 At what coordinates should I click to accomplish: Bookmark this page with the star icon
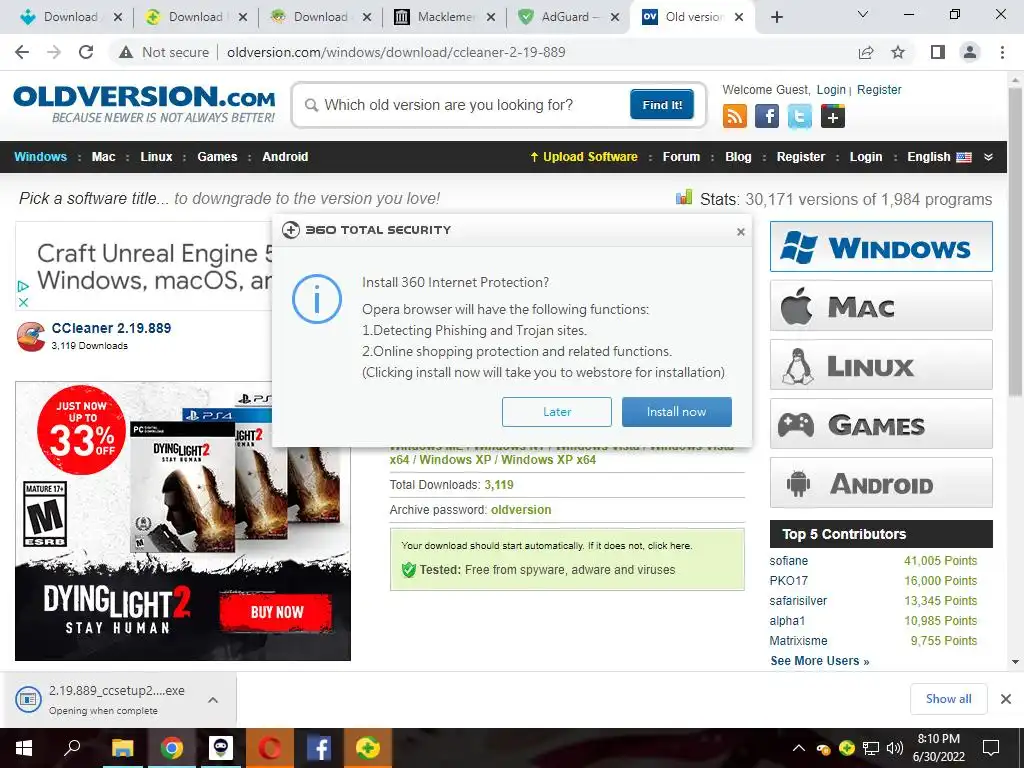899,52
